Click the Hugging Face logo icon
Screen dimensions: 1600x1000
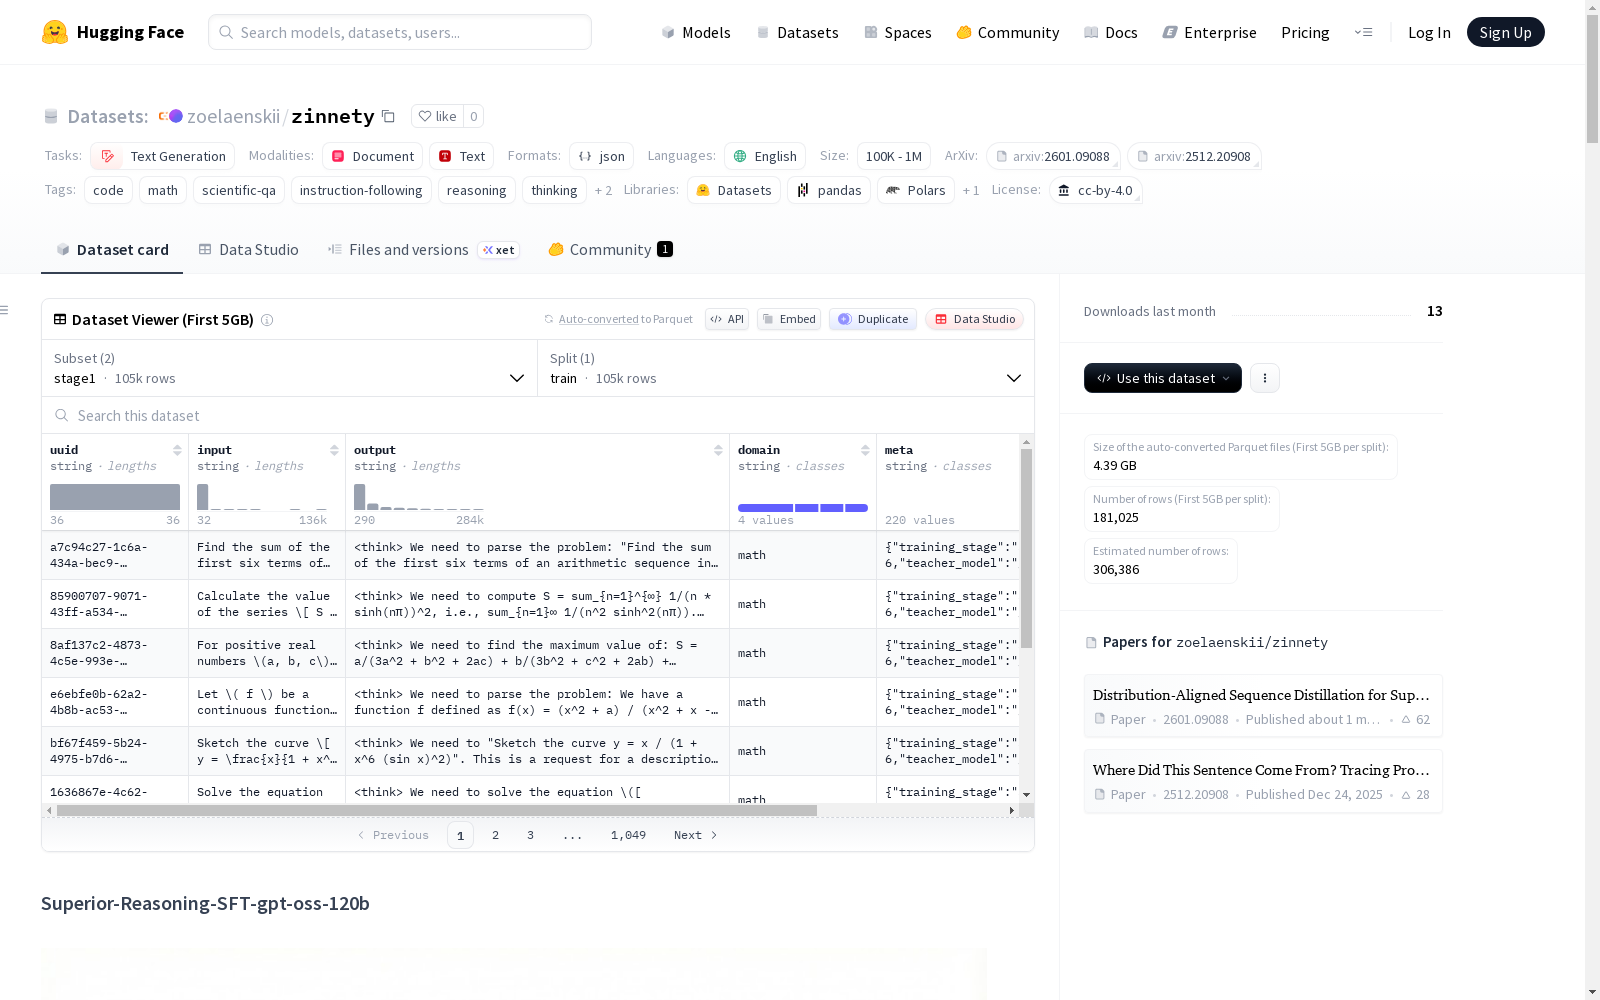(55, 32)
